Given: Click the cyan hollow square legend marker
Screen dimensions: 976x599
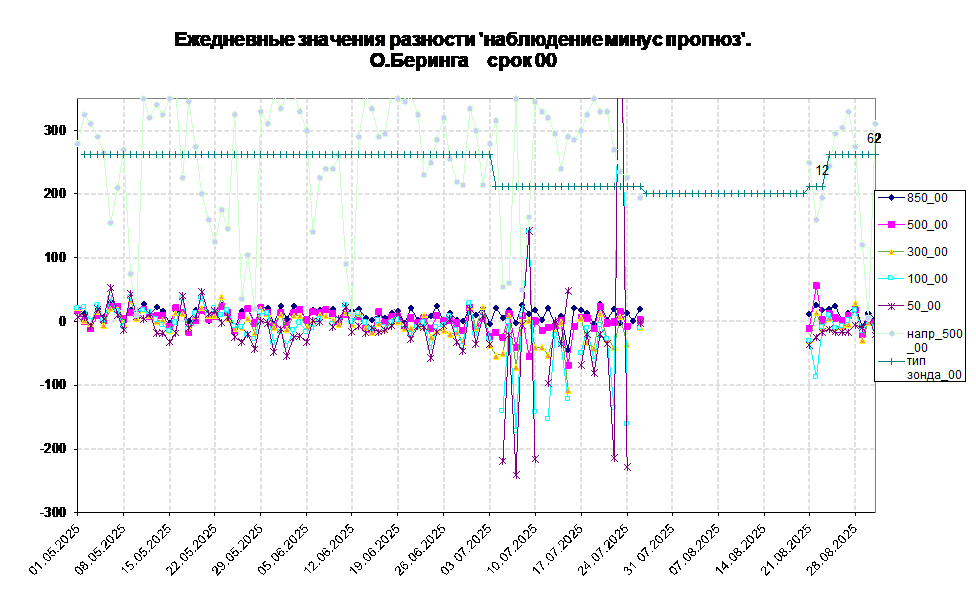Looking at the screenshot, I should click(x=890, y=279).
